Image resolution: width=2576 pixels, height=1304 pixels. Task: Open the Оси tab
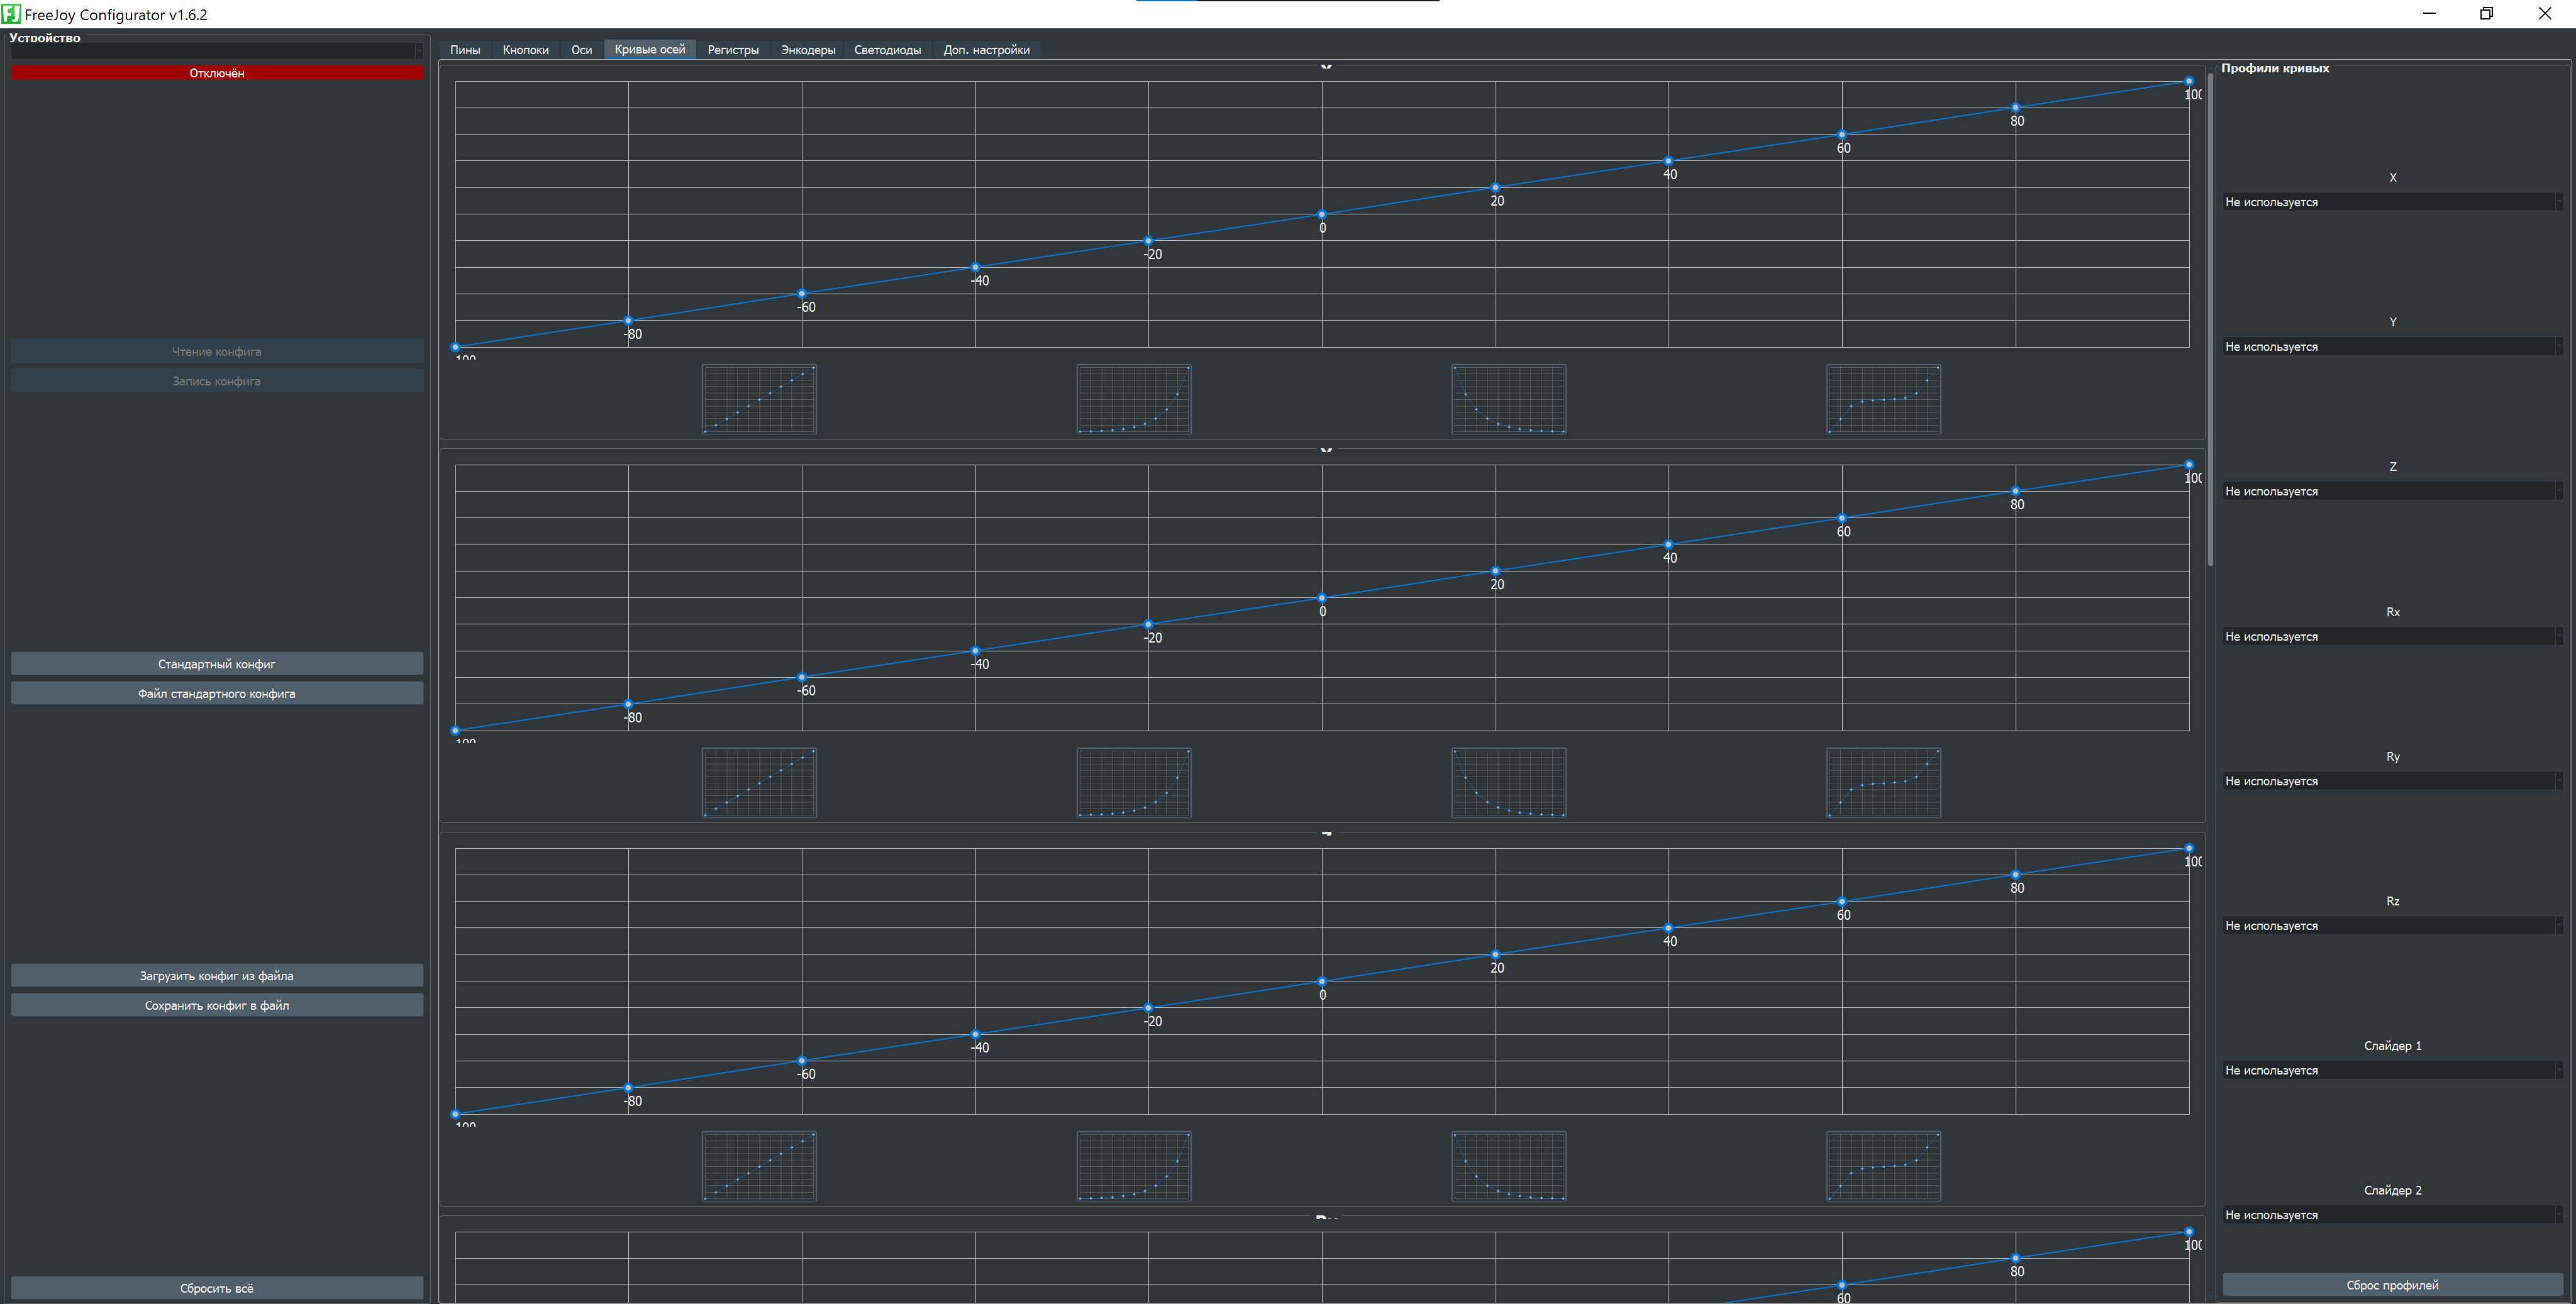coord(581,50)
